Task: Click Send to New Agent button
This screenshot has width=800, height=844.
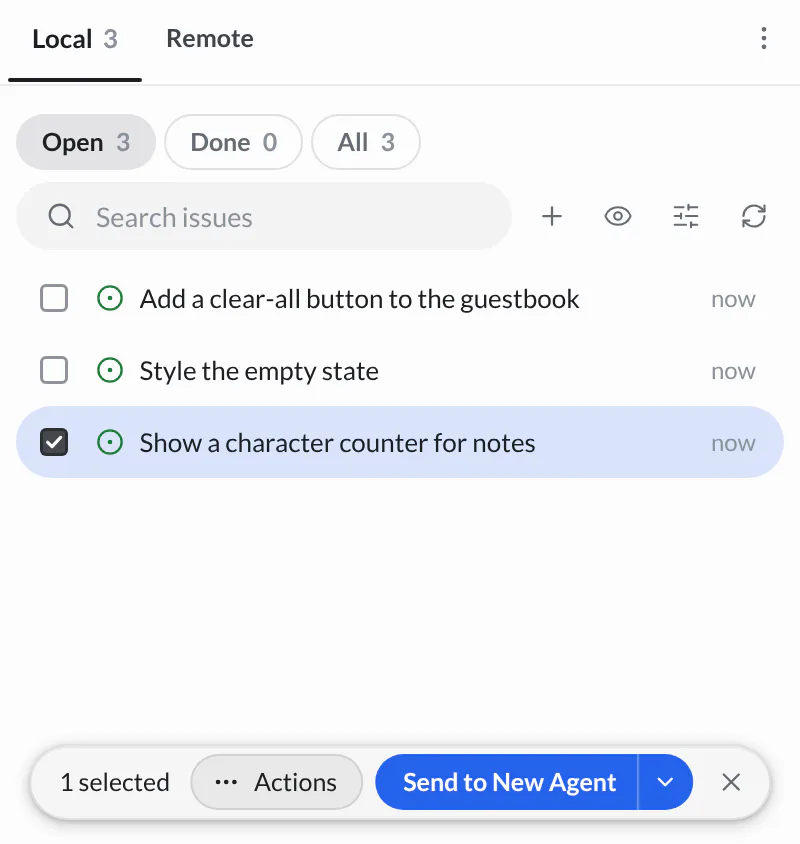Action: point(507,782)
